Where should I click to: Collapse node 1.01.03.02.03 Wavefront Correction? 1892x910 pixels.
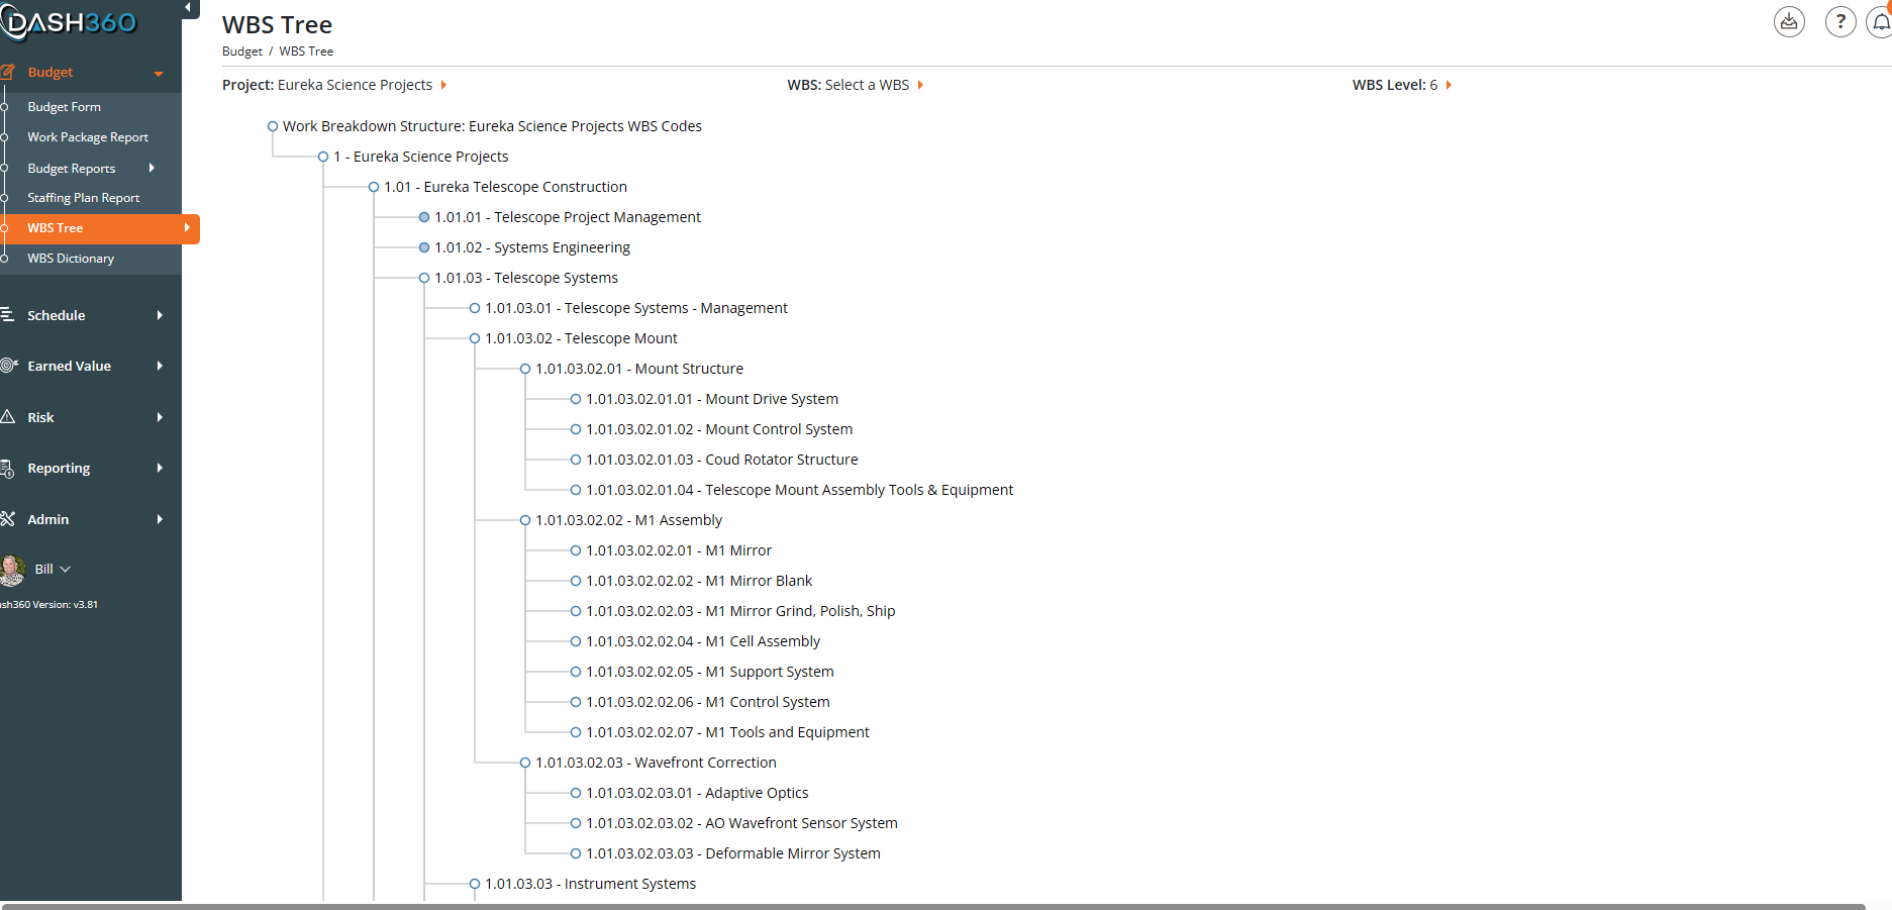pyautogui.click(x=525, y=763)
